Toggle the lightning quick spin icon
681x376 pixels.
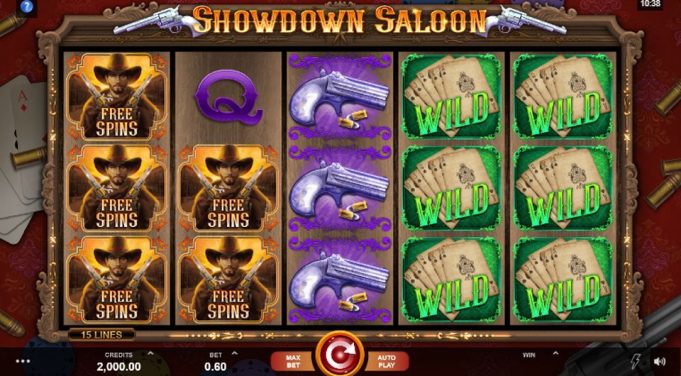(x=636, y=361)
